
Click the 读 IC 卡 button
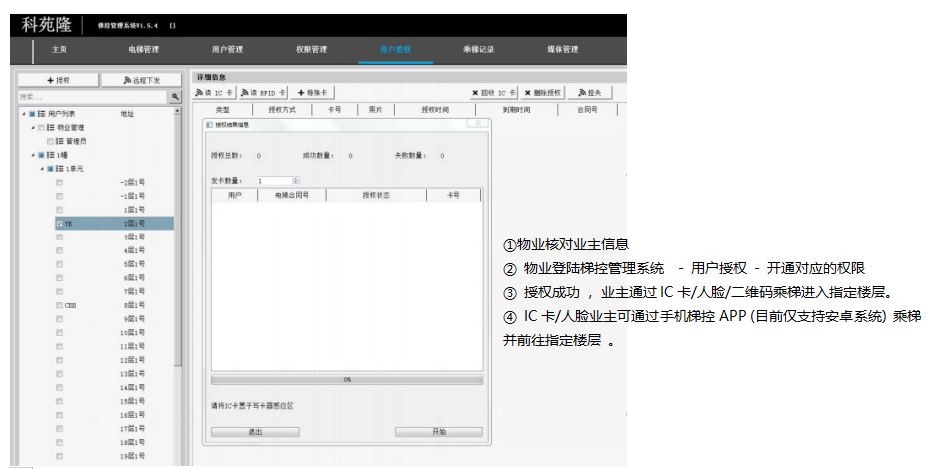pos(213,93)
